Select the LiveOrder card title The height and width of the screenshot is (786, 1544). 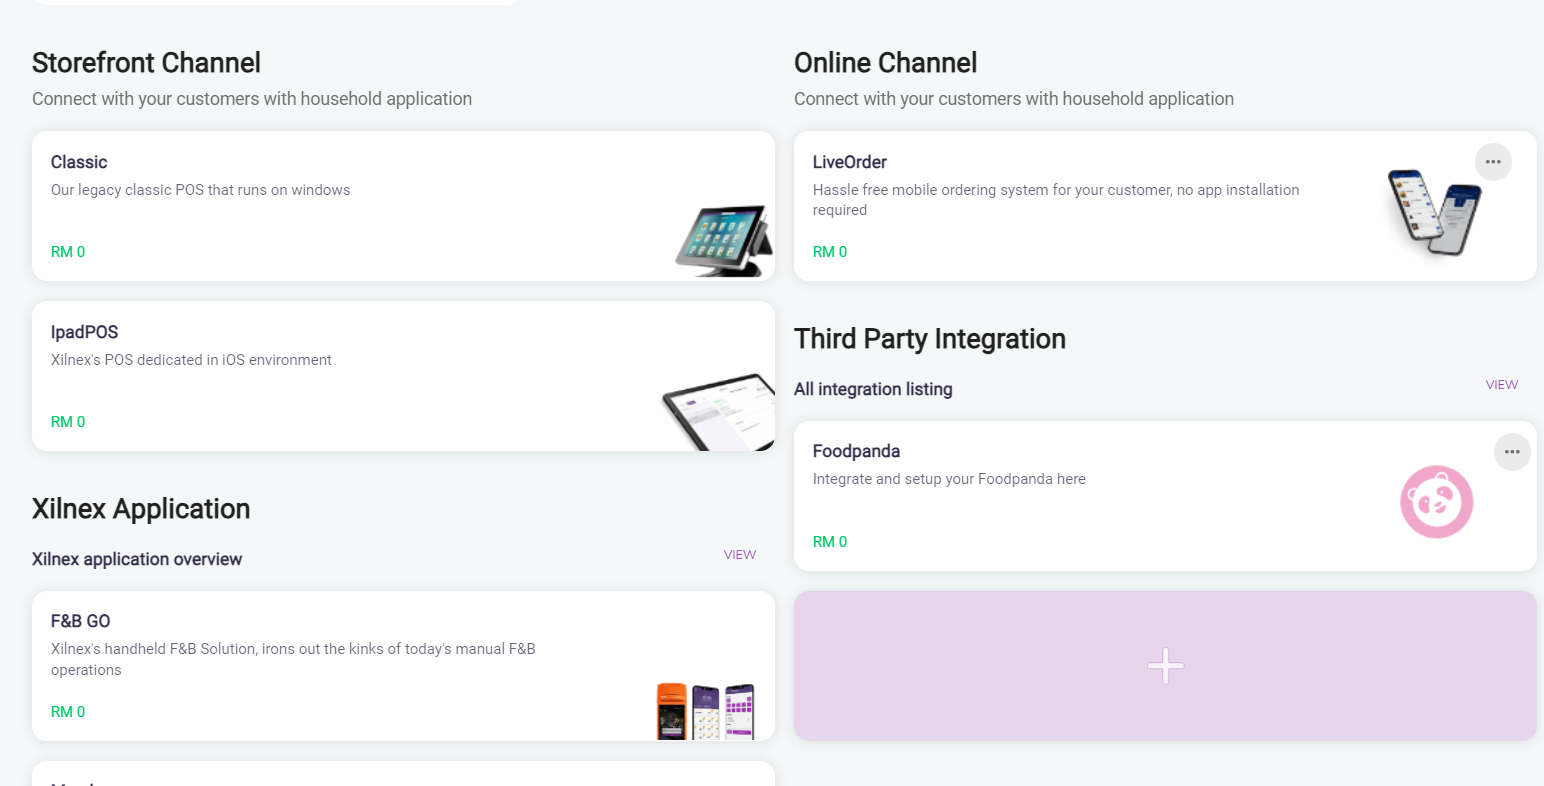[x=849, y=162]
